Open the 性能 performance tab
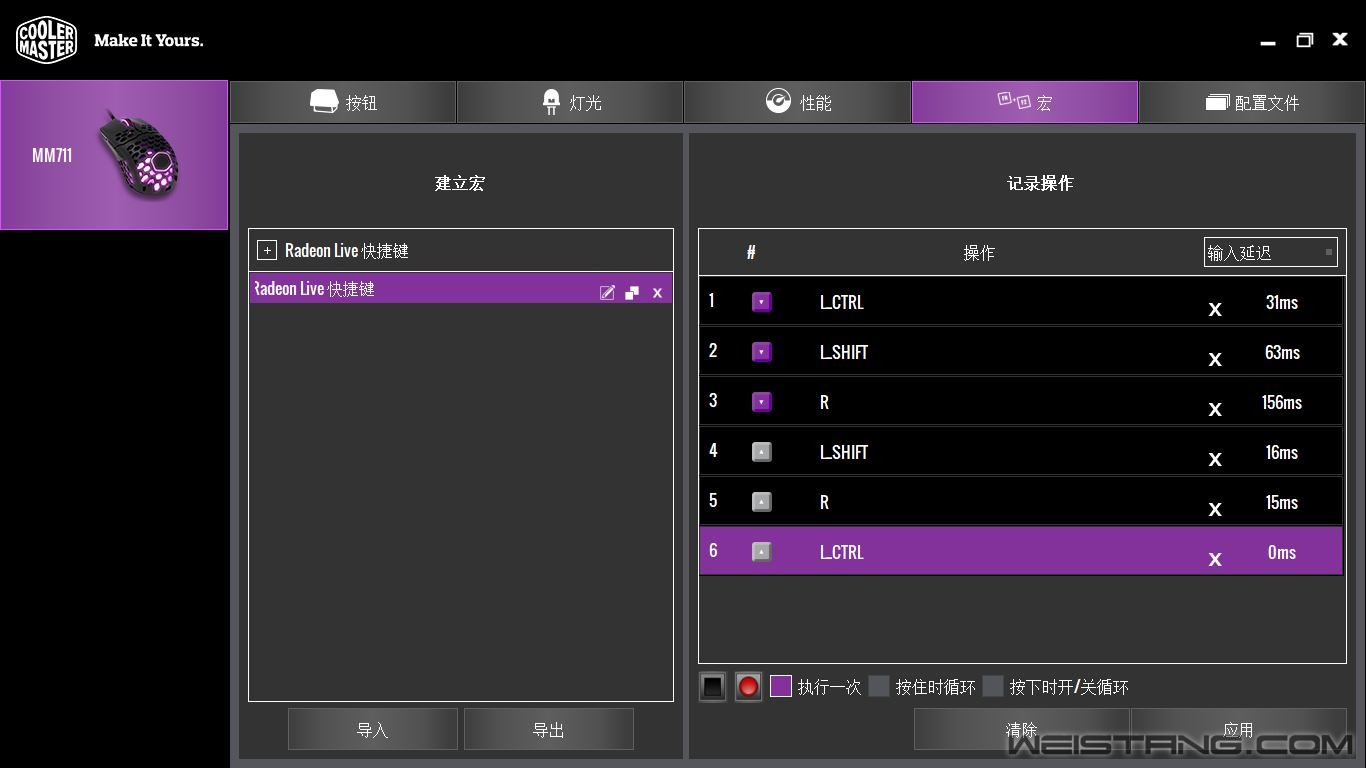The width and height of the screenshot is (1366, 768). (797, 102)
